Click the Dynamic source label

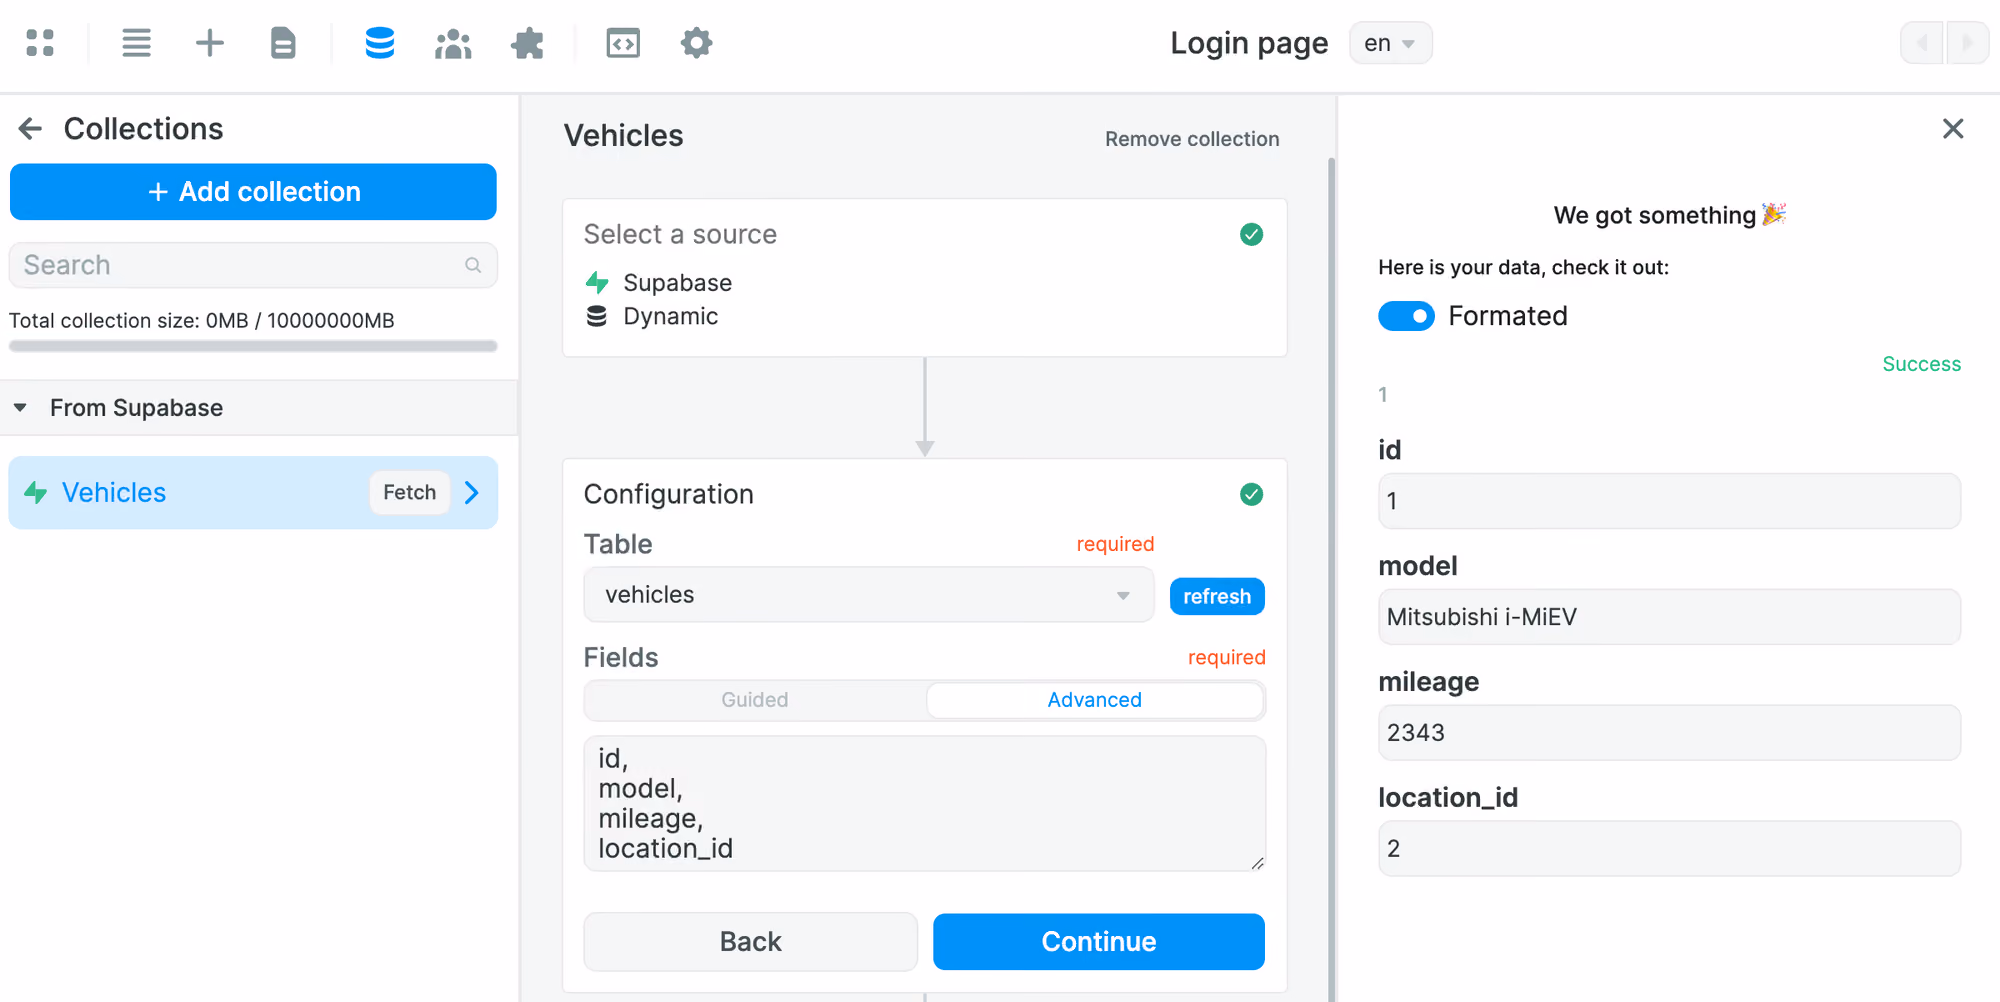coord(671,316)
